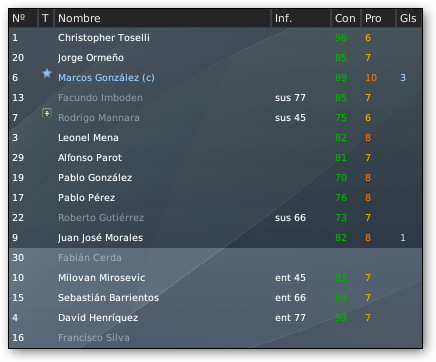Sort by the Con column header
The image size is (436, 362).
(x=346, y=18)
